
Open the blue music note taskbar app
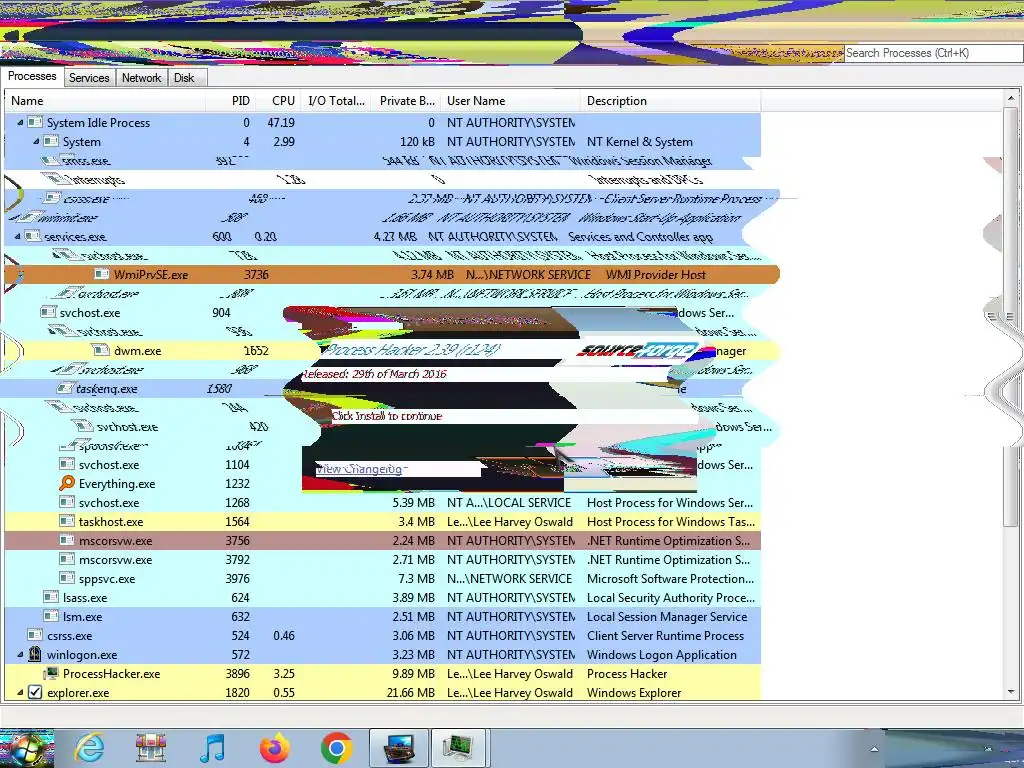[213, 748]
